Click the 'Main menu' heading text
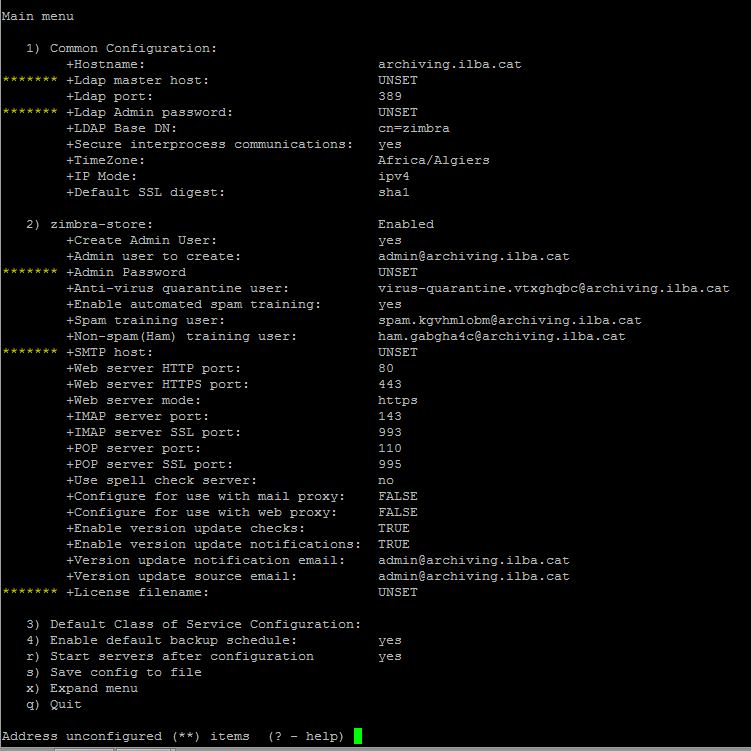 tap(38, 16)
